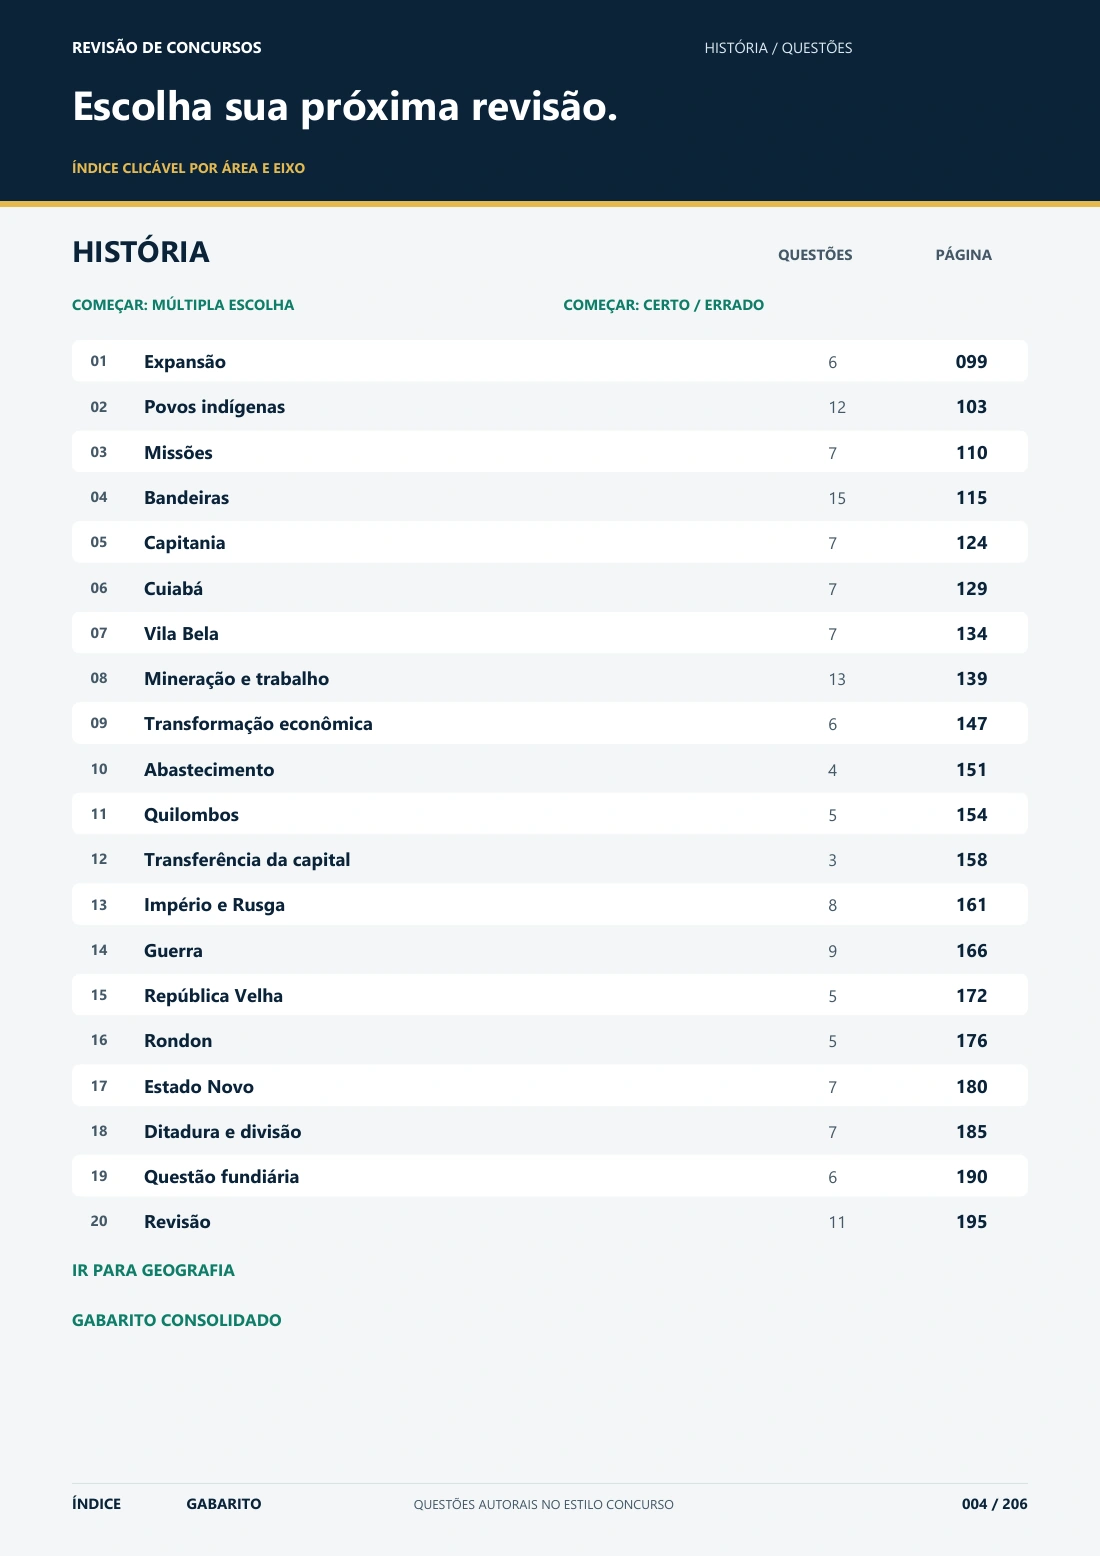
Task: Click page number 139
Action: click(x=971, y=679)
